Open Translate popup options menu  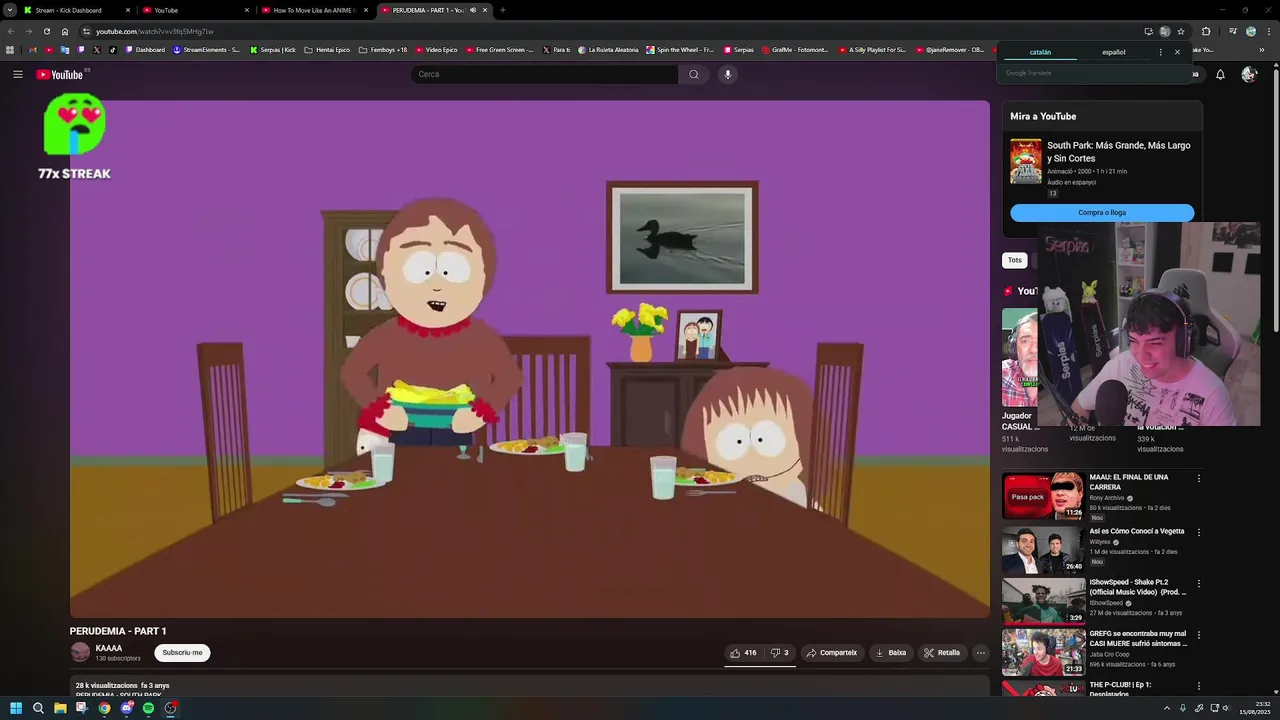coord(1161,52)
